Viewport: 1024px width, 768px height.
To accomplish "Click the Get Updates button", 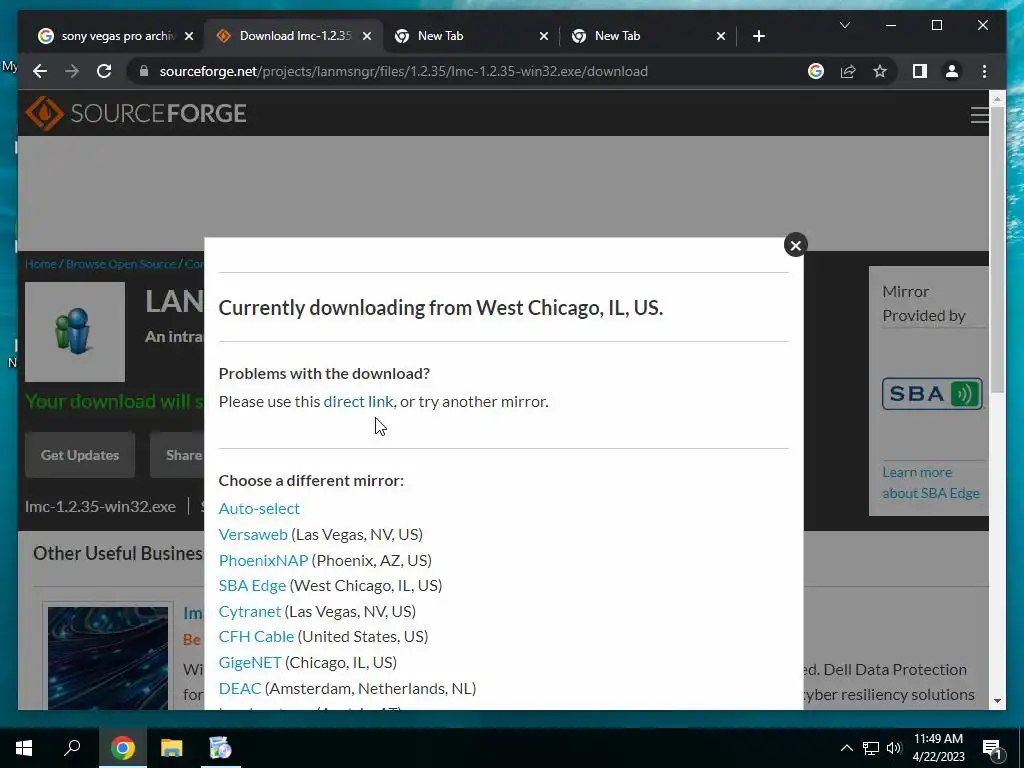I will point(80,455).
